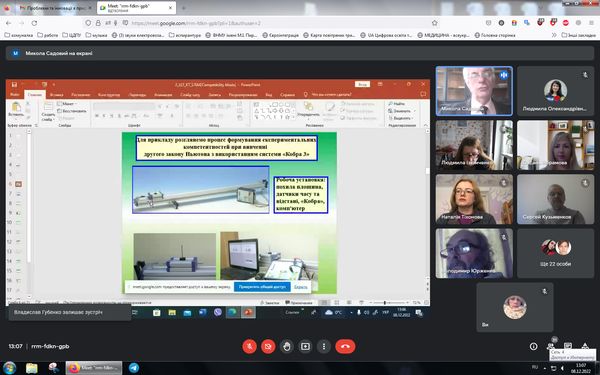The height and width of the screenshot is (375, 600).
Task: Open Telegram from the taskbar
Action: tap(134, 368)
